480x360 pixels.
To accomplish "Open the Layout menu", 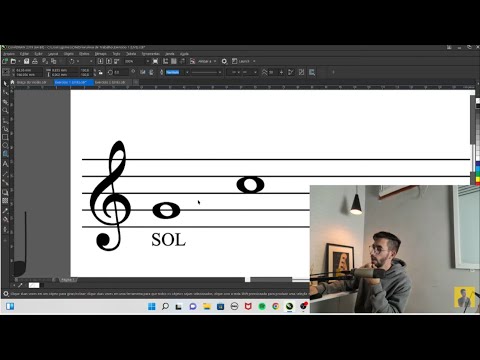I will (x=53, y=54).
